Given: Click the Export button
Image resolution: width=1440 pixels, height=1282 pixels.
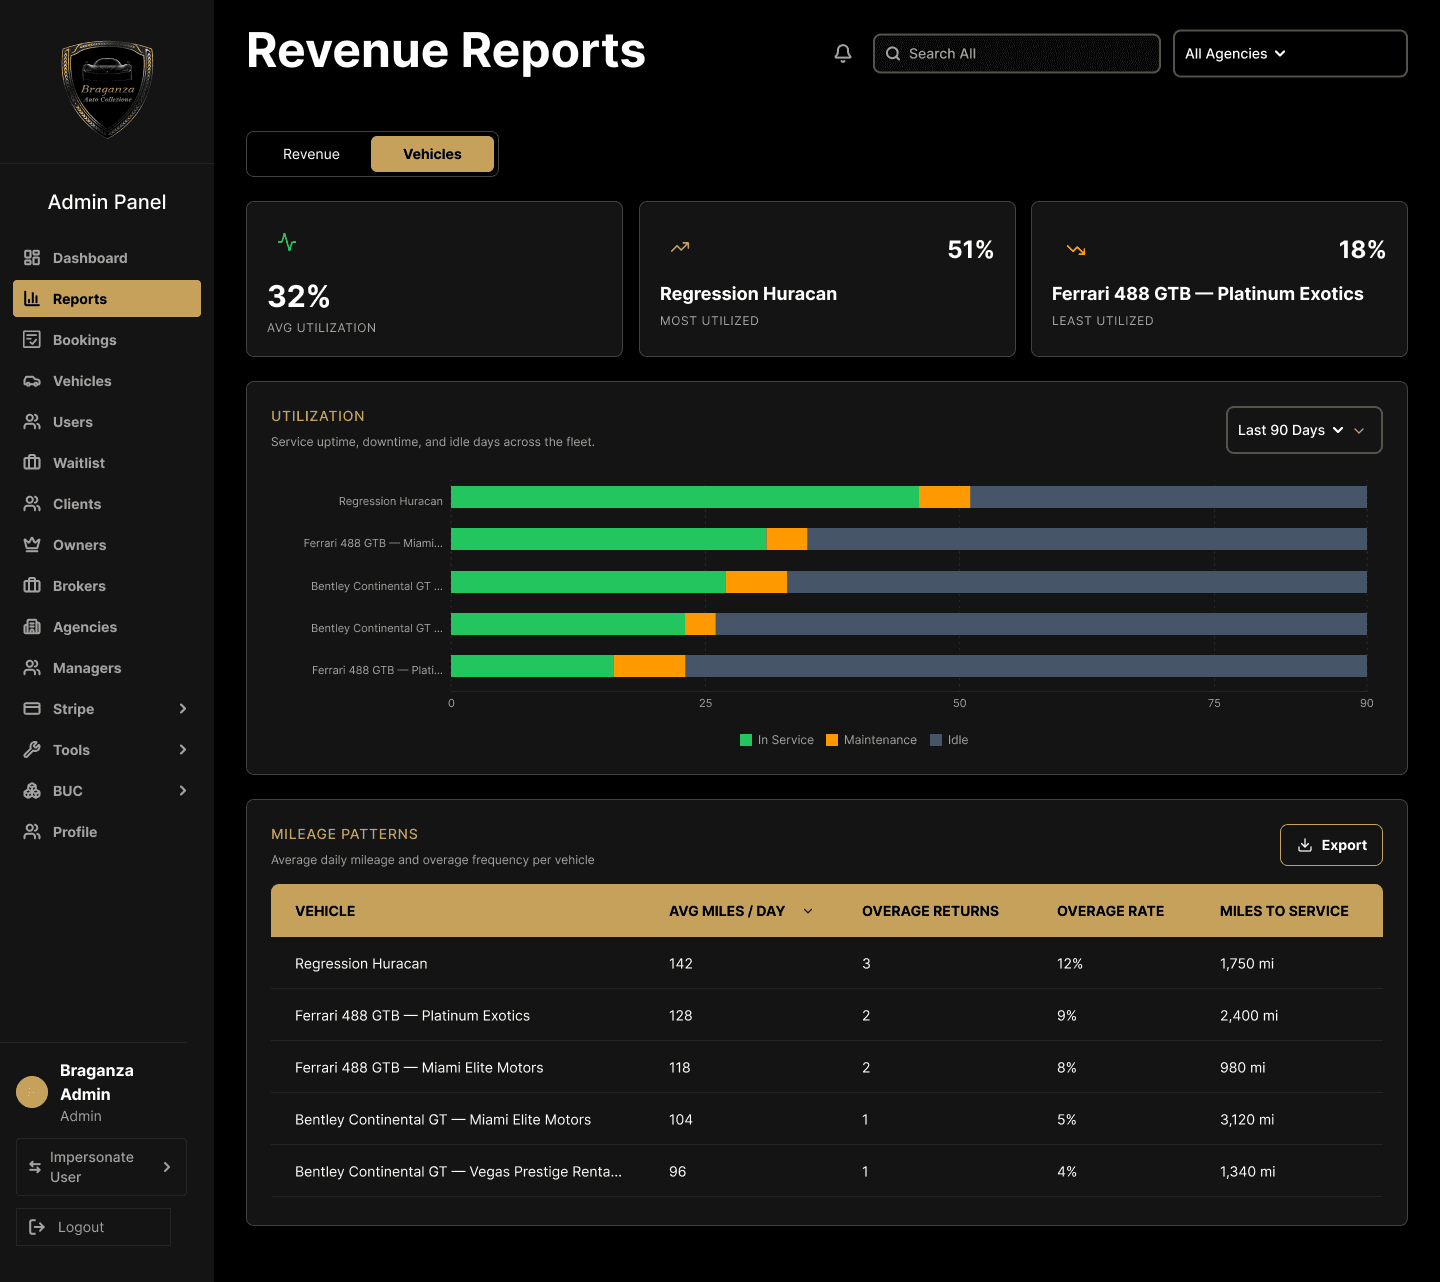Looking at the screenshot, I should [1331, 845].
